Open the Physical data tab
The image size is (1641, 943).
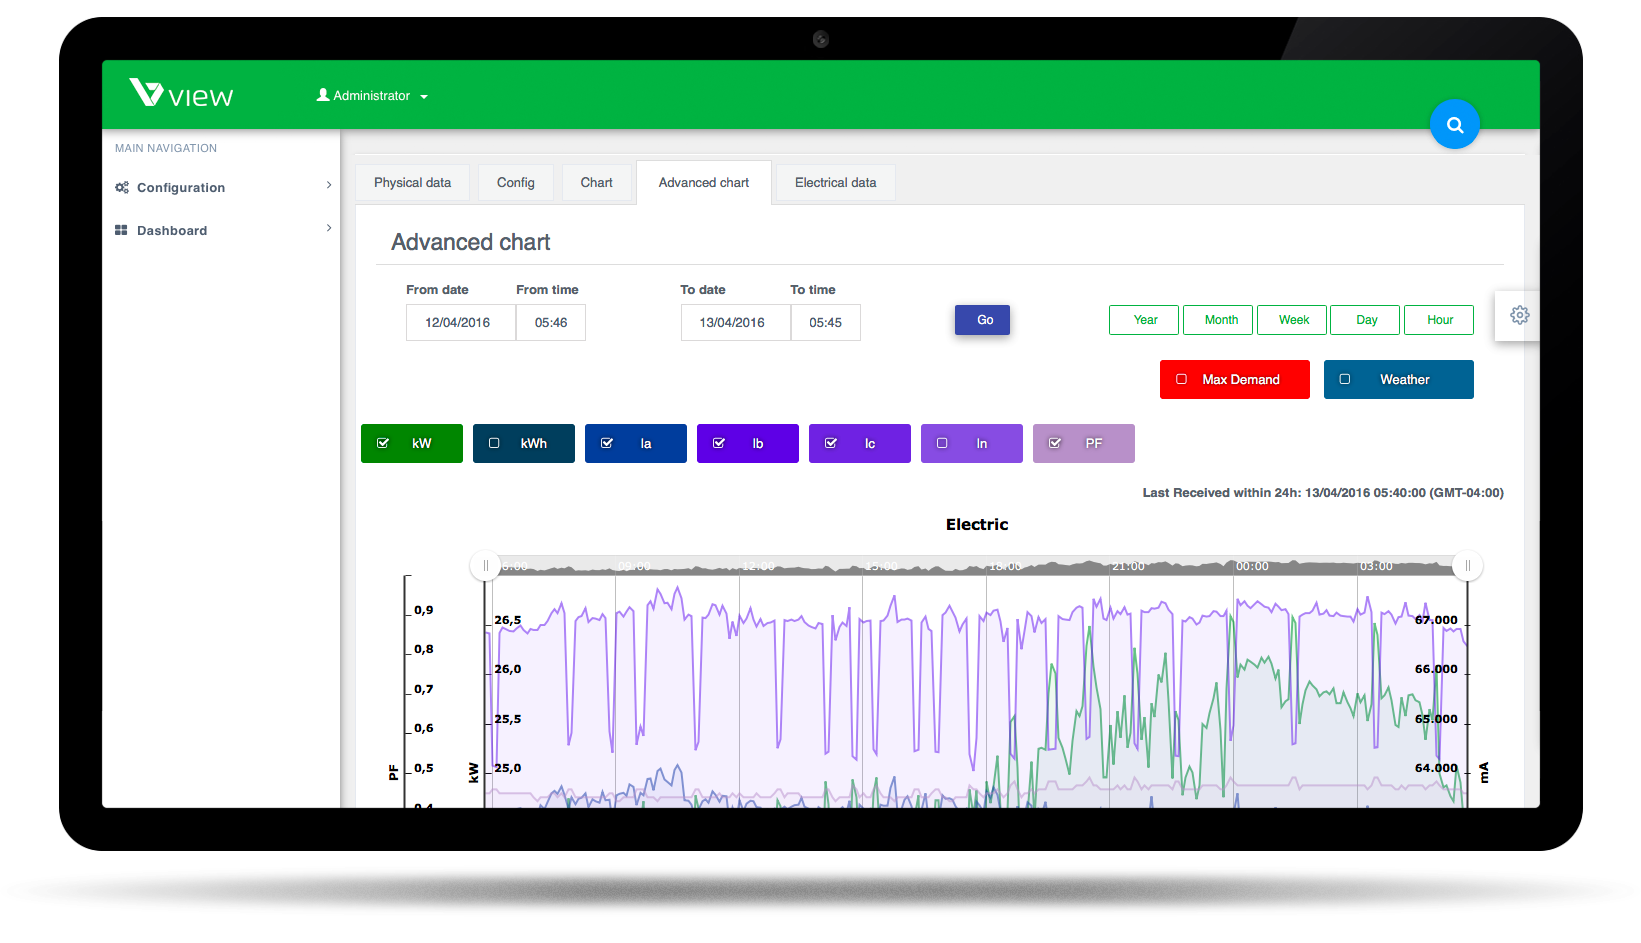[412, 183]
